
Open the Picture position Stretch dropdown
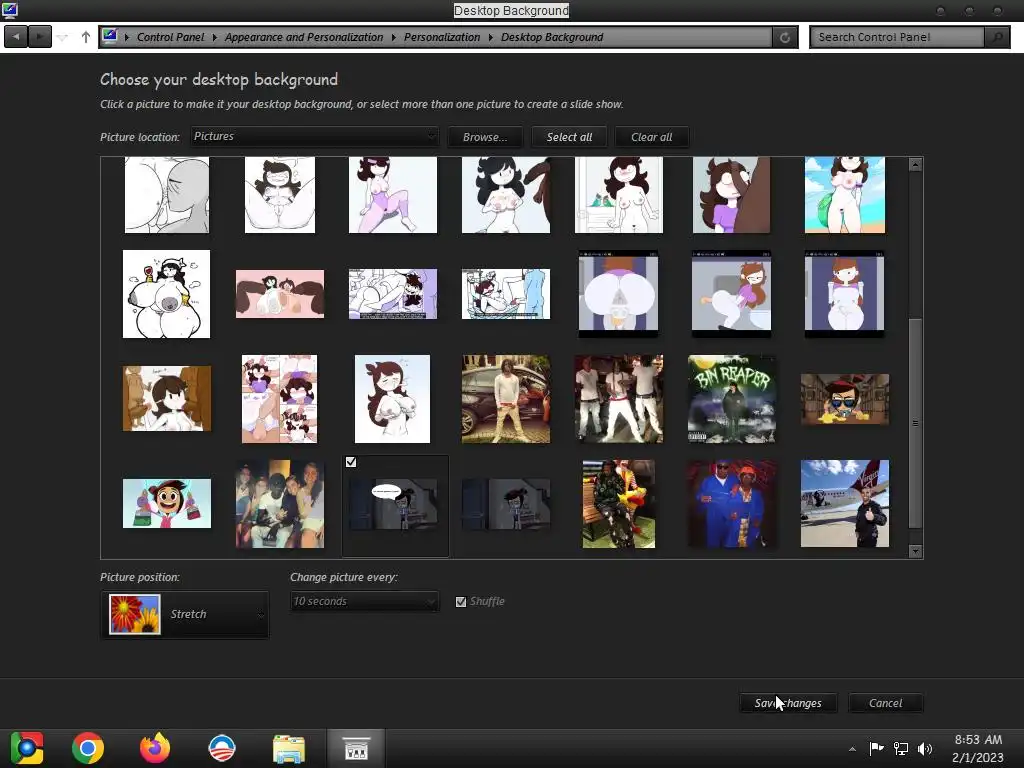click(x=185, y=614)
